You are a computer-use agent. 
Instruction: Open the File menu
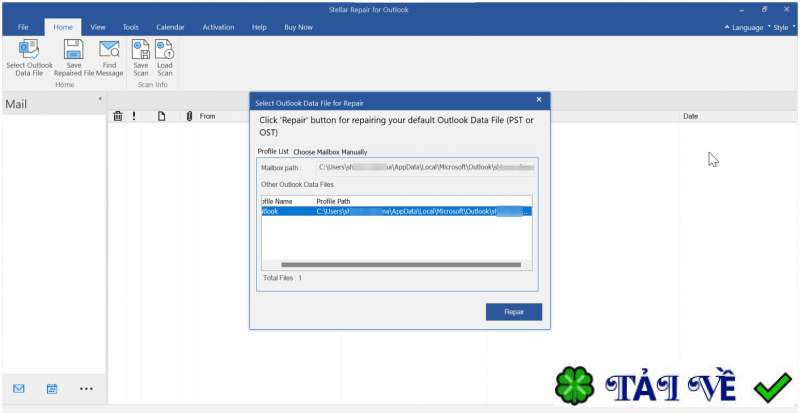click(23, 27)
